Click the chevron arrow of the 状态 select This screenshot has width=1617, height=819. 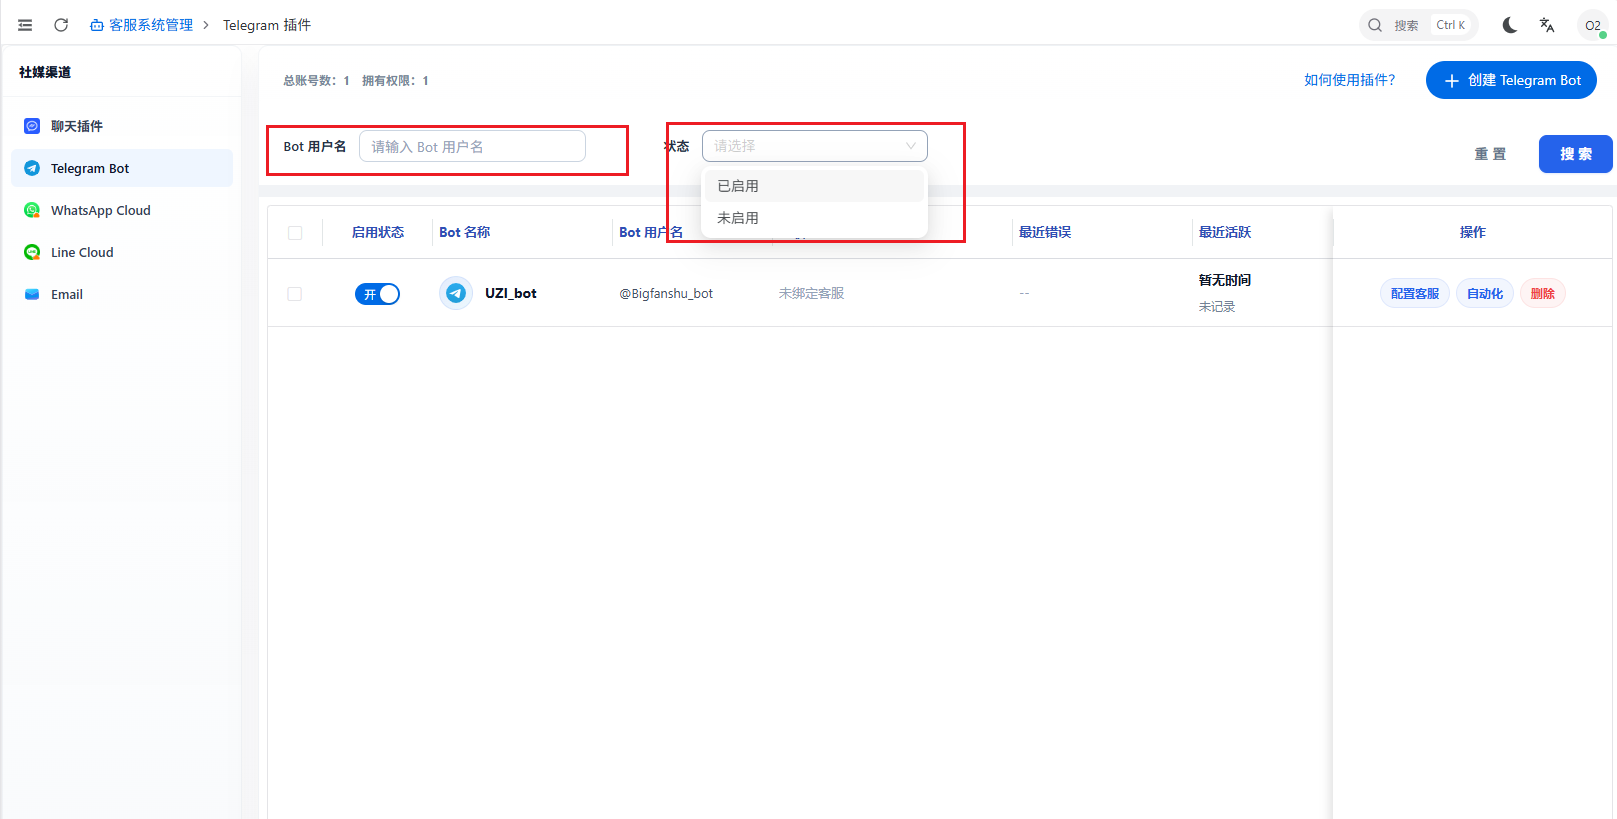click(x=910, y=146)
